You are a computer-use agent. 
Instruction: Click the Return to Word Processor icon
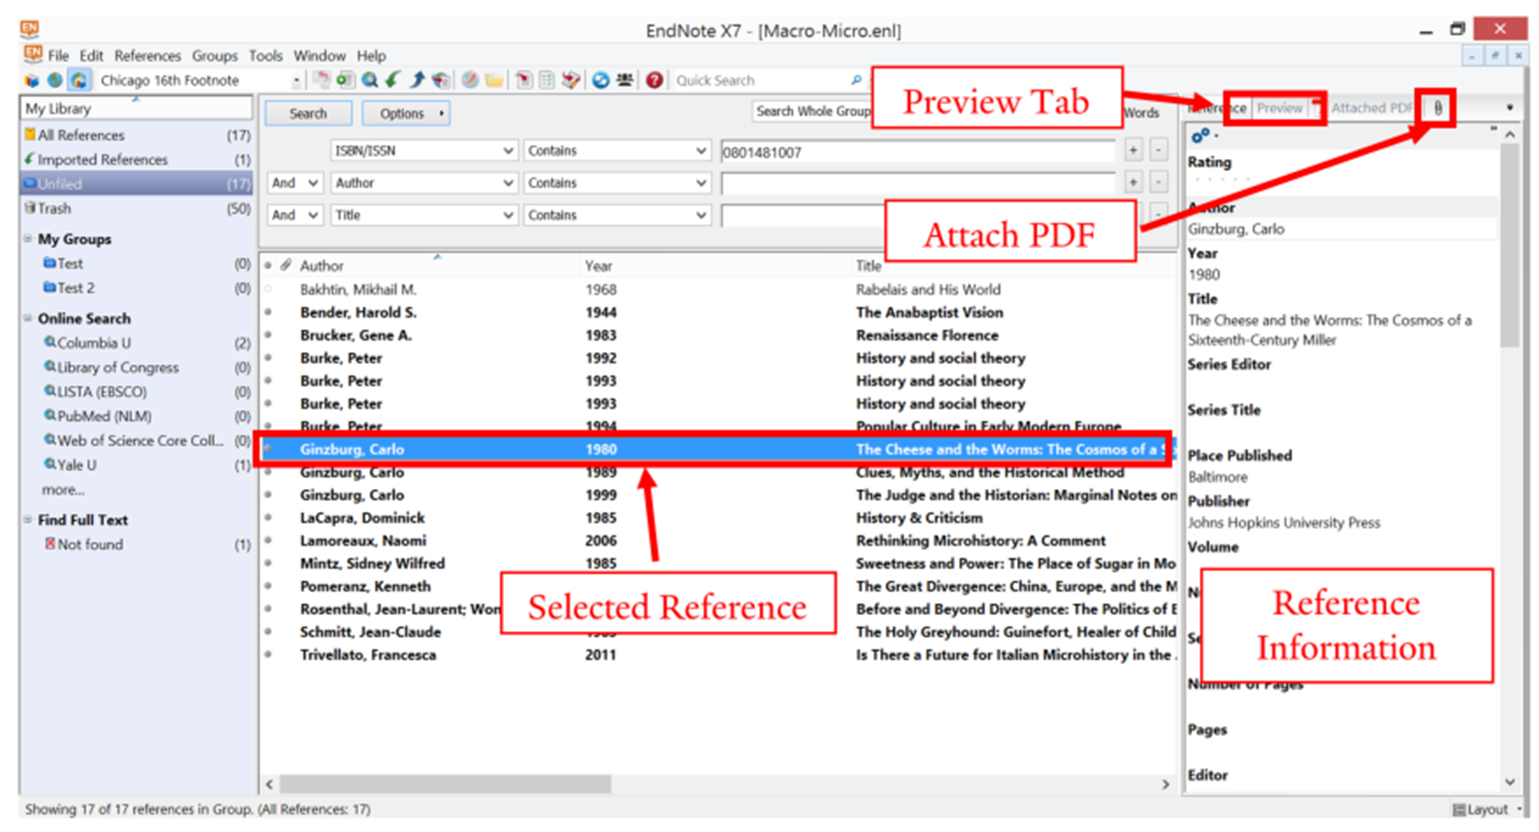point(571,80)
